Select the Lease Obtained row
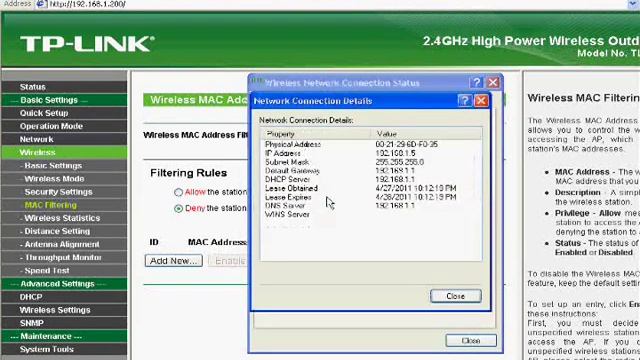This screenshot has width=640, height=360. 371,188
